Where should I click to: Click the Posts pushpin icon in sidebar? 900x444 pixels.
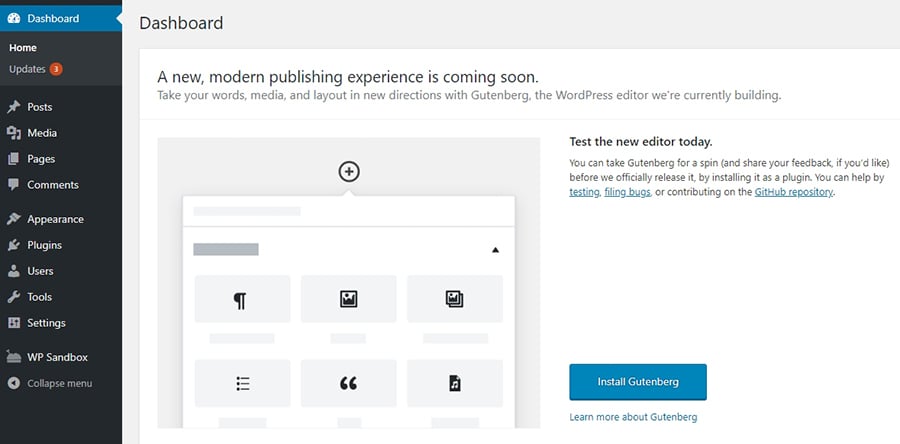pyautogui.click(x=13, y=107)
